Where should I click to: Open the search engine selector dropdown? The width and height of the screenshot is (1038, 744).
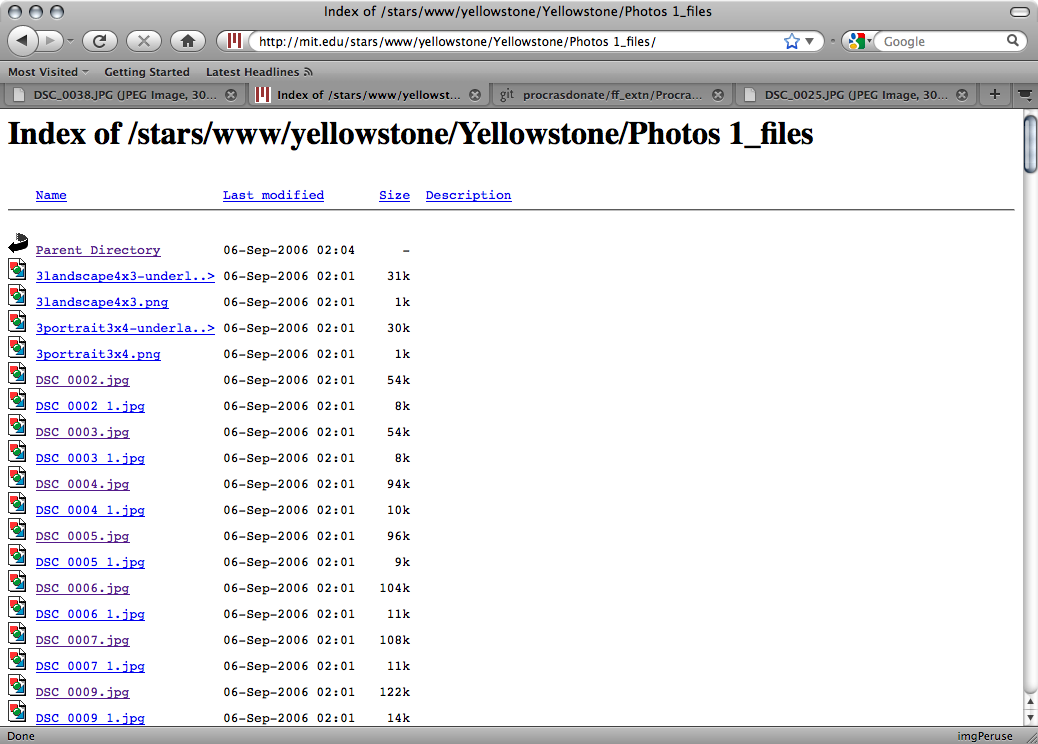point(858,41)
